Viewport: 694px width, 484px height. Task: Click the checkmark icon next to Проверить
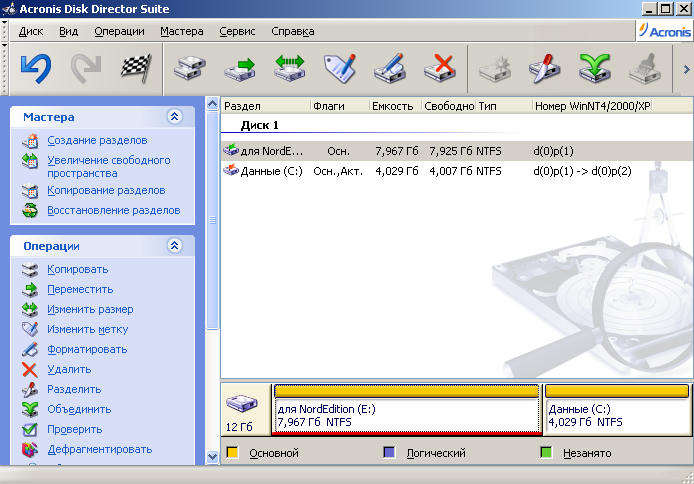[x=30, y=429]
